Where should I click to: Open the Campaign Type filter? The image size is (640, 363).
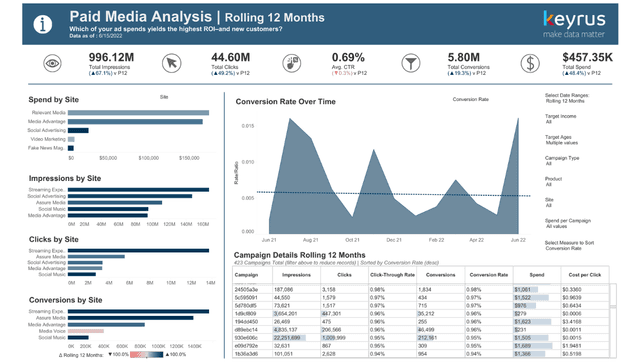[562, 161]
